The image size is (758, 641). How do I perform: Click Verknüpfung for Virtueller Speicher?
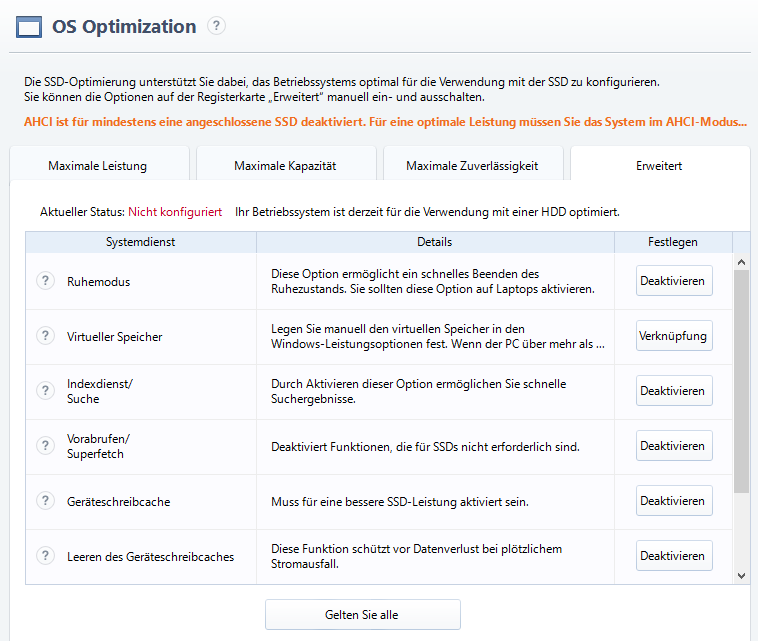[674, 336]
